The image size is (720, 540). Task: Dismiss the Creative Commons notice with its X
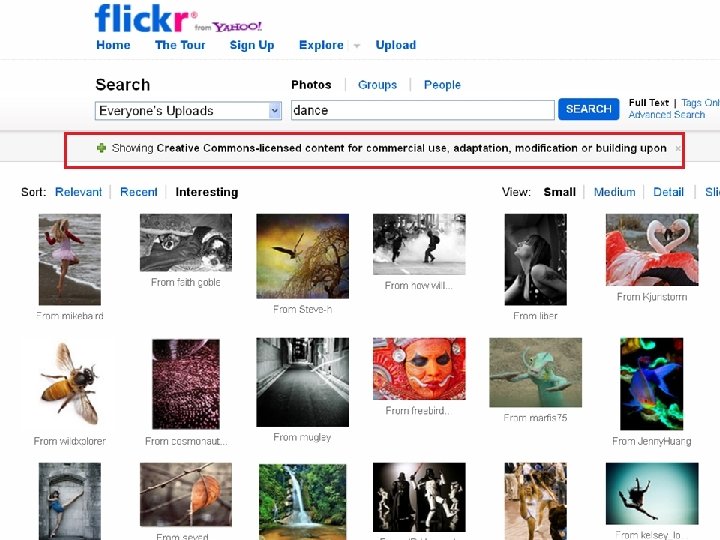[x=678, y=148]
